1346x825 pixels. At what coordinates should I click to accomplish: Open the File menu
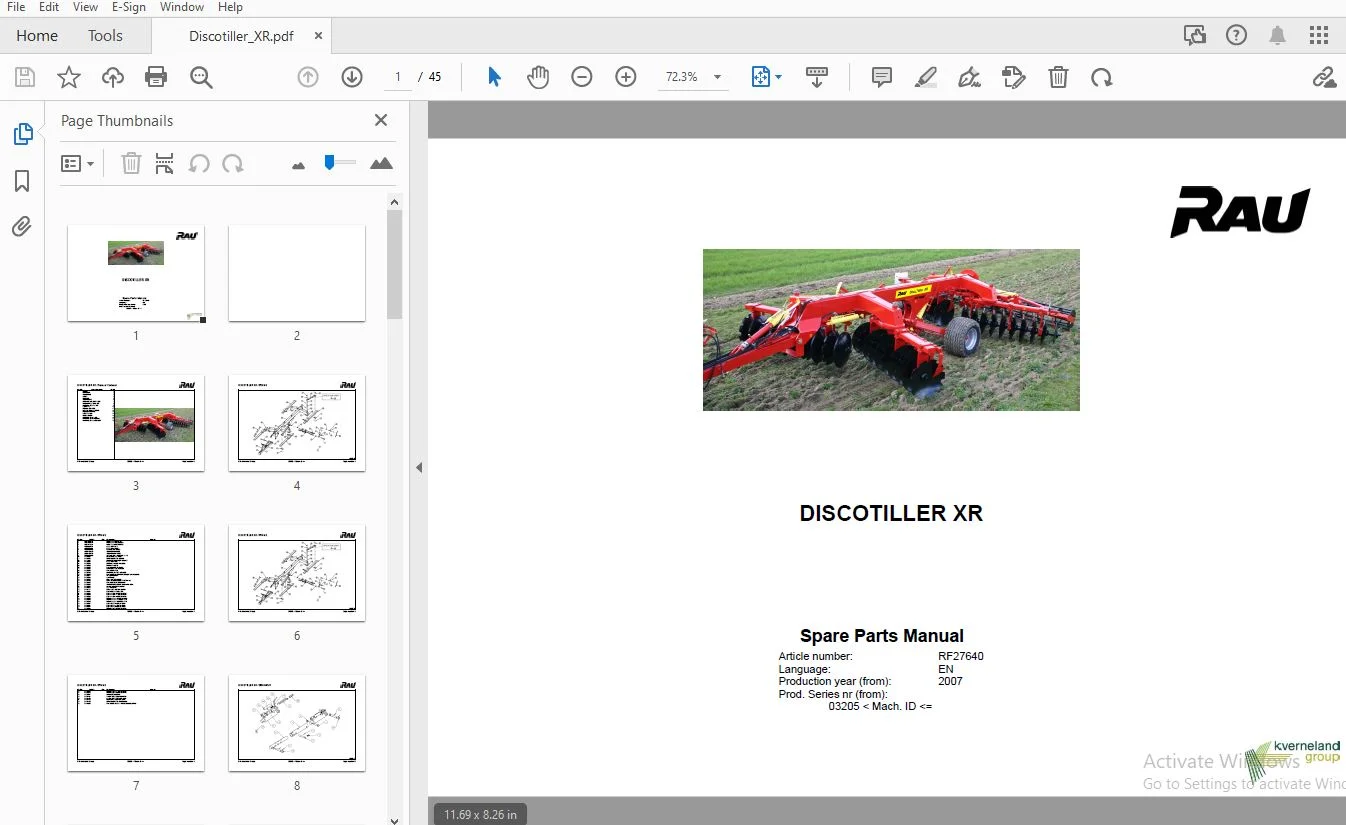coord(16,7)
